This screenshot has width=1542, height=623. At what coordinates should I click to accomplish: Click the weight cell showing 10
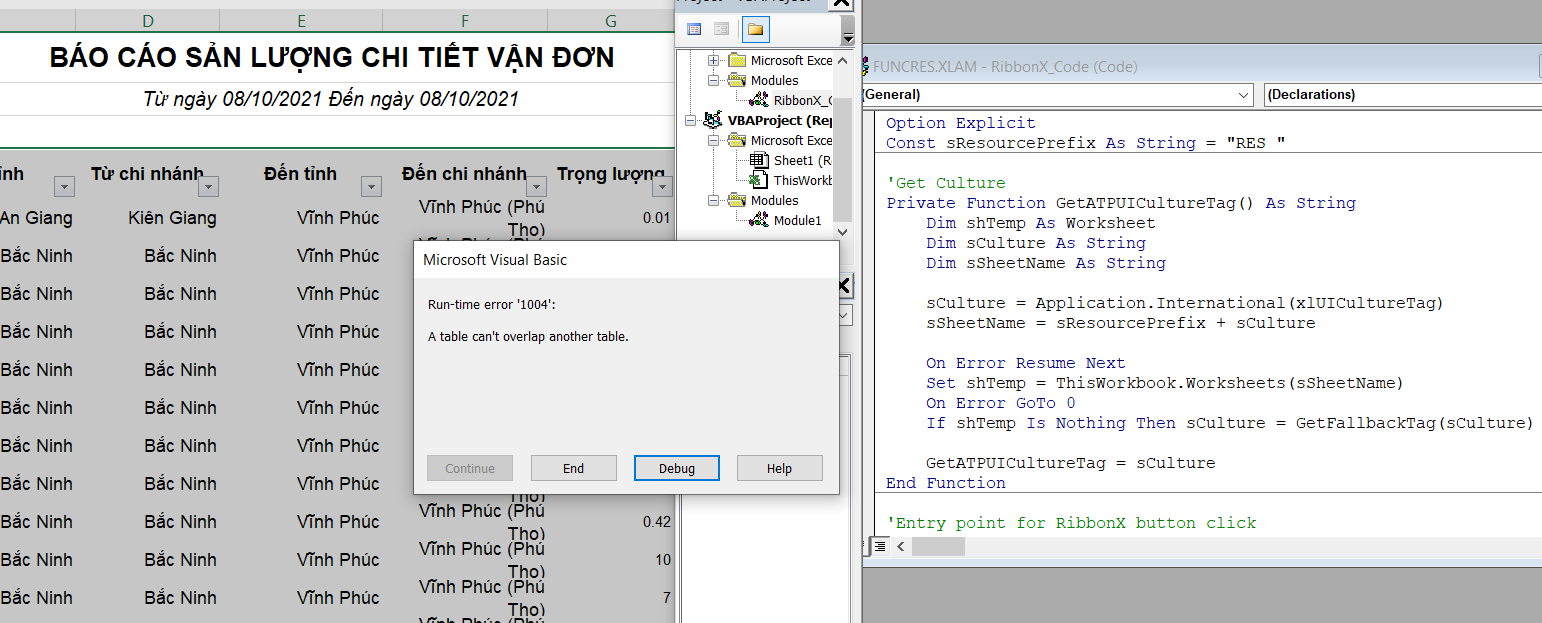[x=663, y=559]
